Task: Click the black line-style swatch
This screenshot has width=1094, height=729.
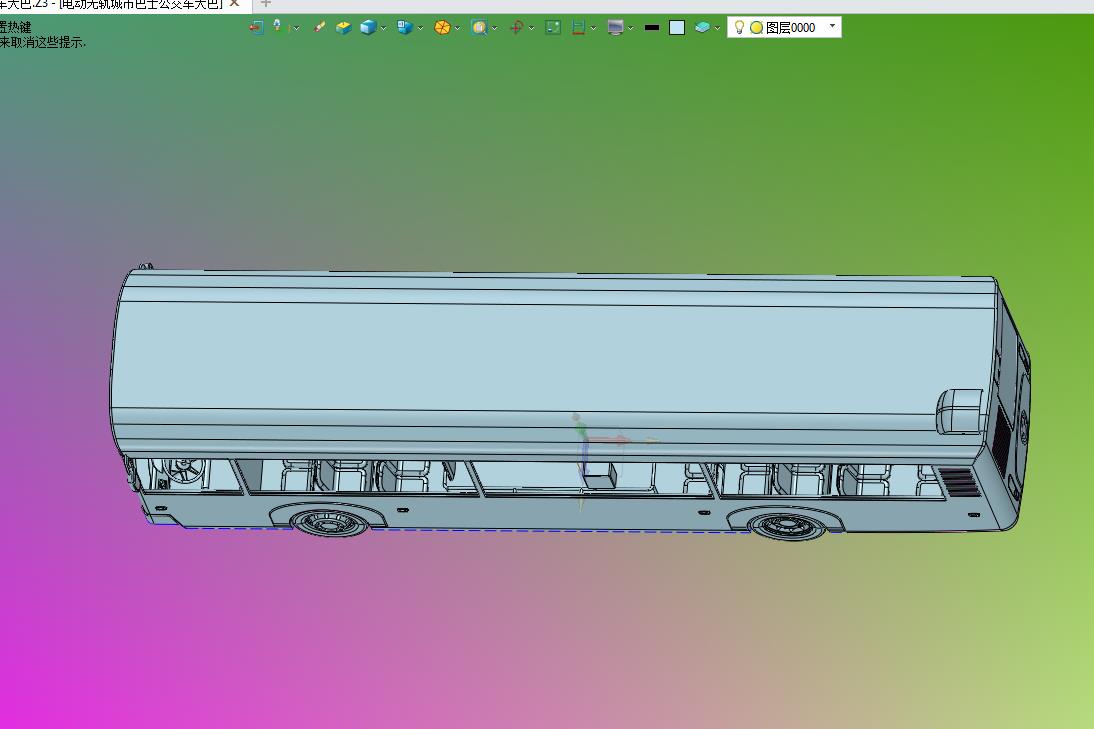Action: coord(652,27)
